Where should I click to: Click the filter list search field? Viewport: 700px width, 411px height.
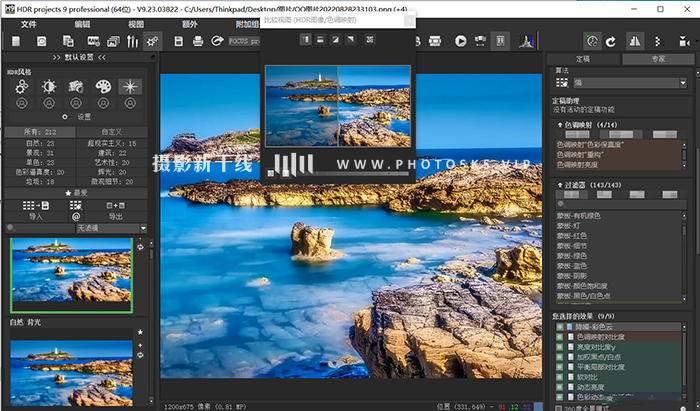[x=621, y=204]
